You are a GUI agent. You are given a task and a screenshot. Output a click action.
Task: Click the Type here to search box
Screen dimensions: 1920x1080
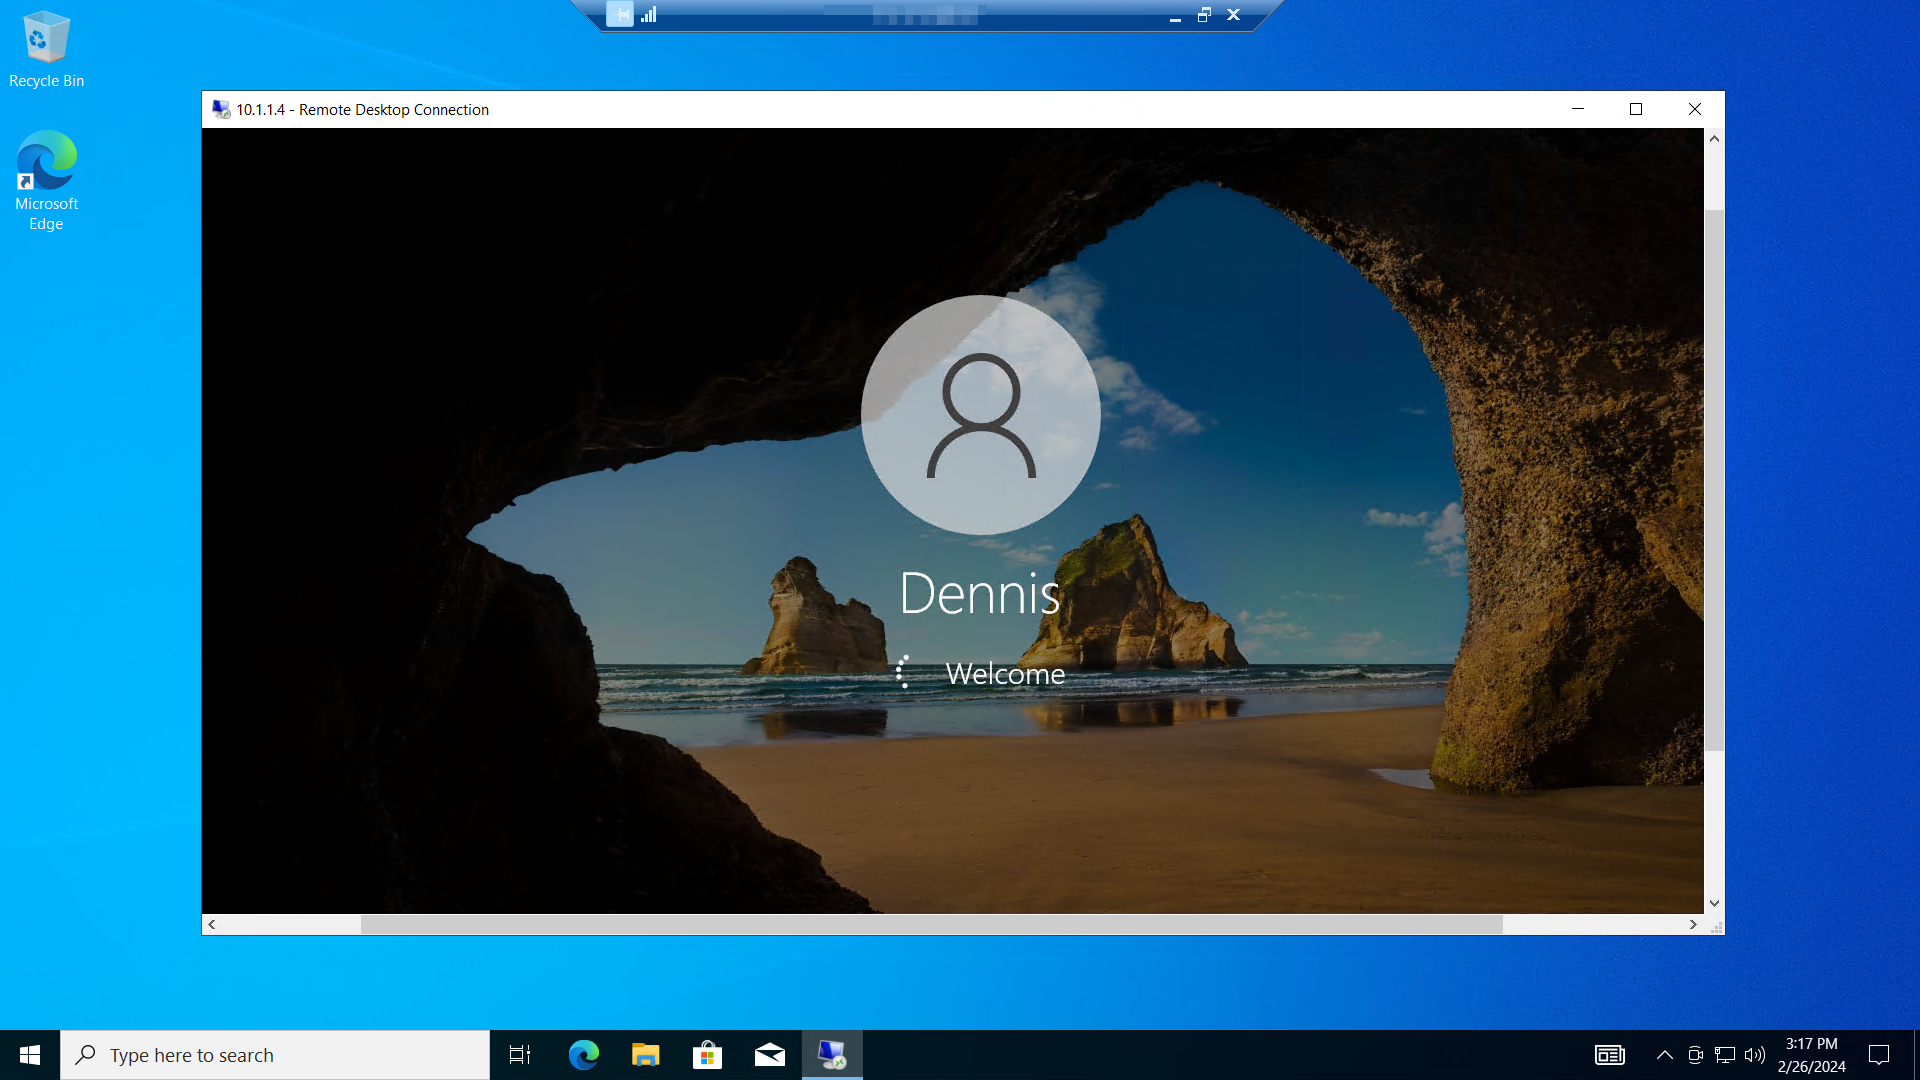pyautogui.click(x=275, y=1055)
